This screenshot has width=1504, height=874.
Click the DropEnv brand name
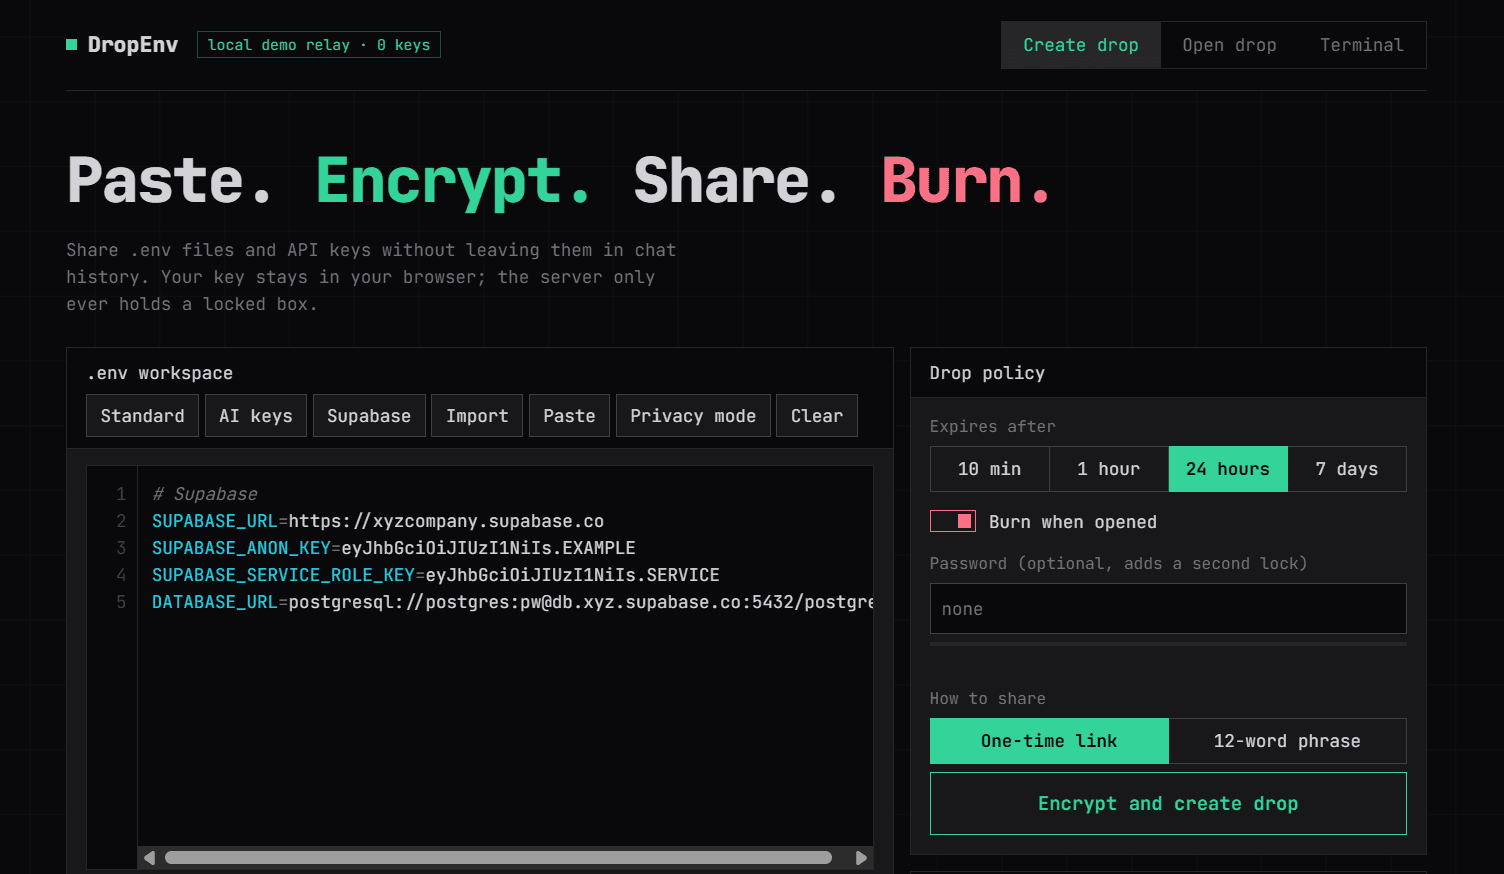pyautogui.click(x=133, y=45)
